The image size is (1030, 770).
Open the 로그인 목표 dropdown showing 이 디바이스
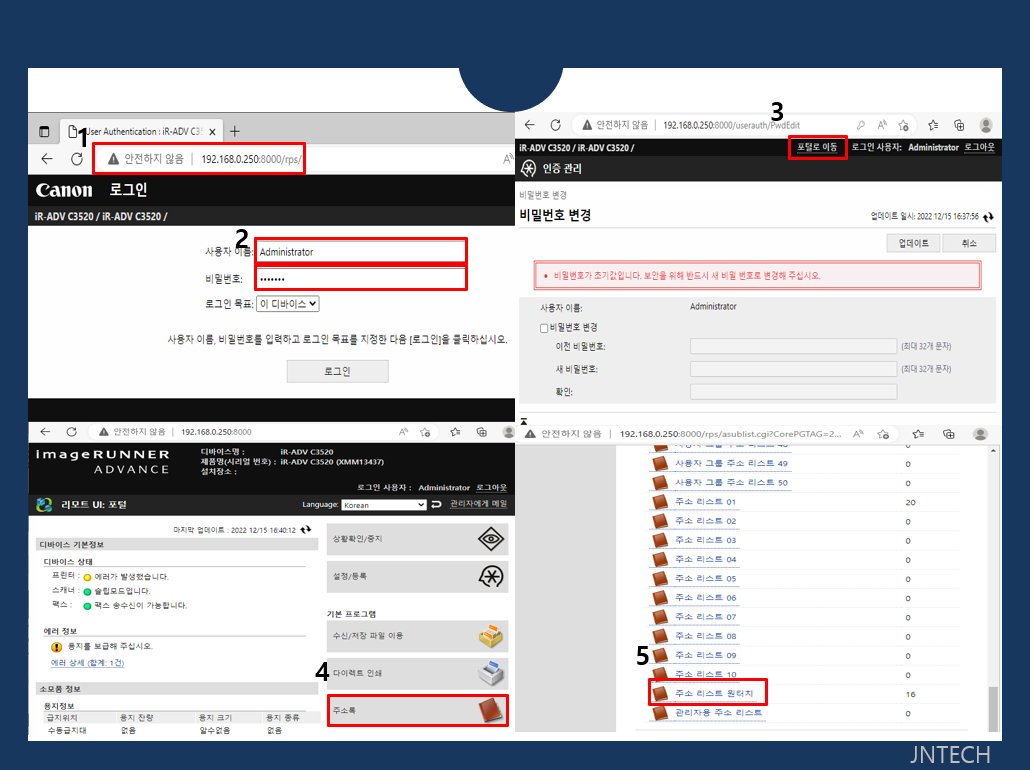coord(288,304)
